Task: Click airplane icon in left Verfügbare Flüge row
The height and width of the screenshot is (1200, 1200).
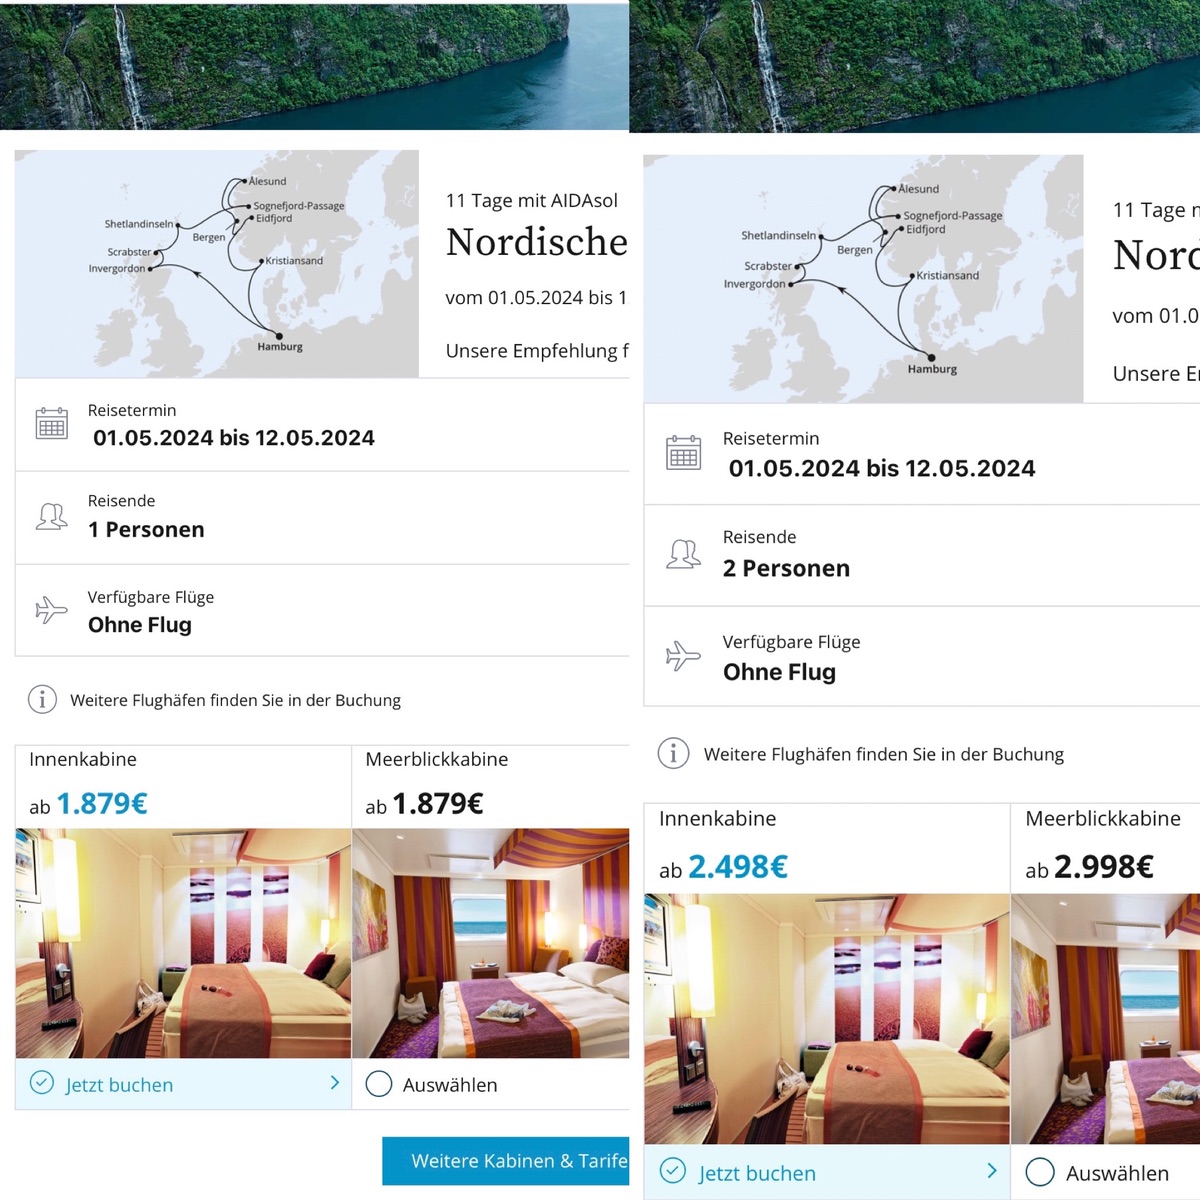Action: (51, 609)
